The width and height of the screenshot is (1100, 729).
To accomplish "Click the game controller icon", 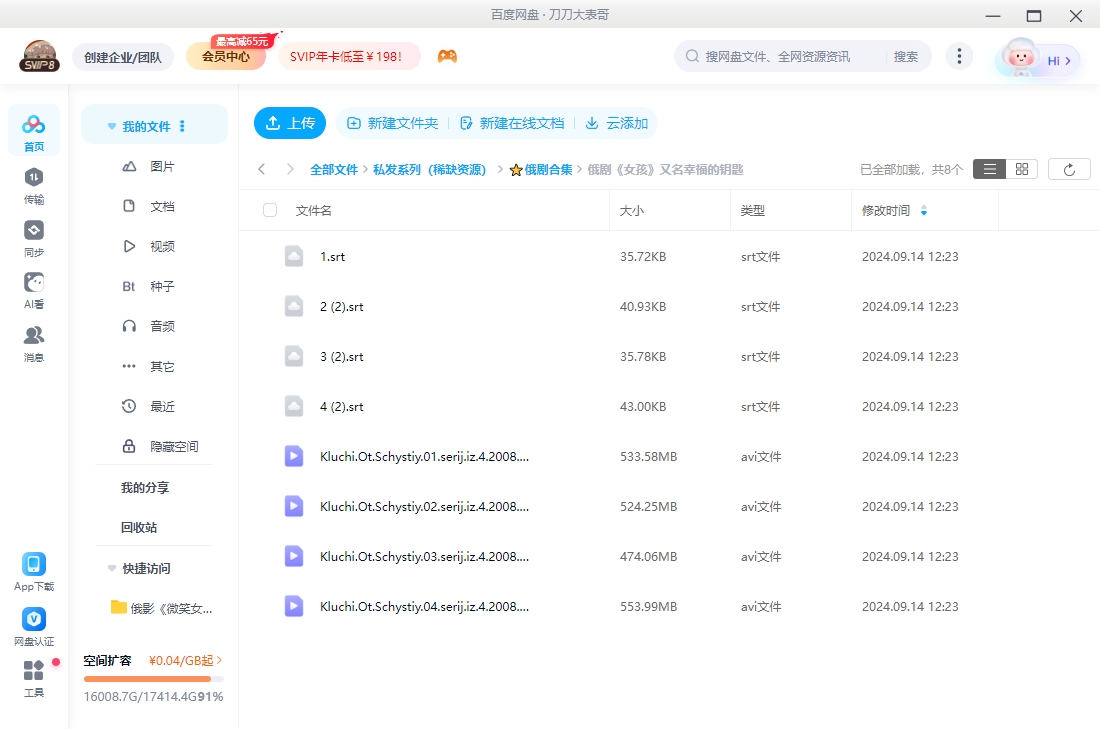I will point(448,56).
